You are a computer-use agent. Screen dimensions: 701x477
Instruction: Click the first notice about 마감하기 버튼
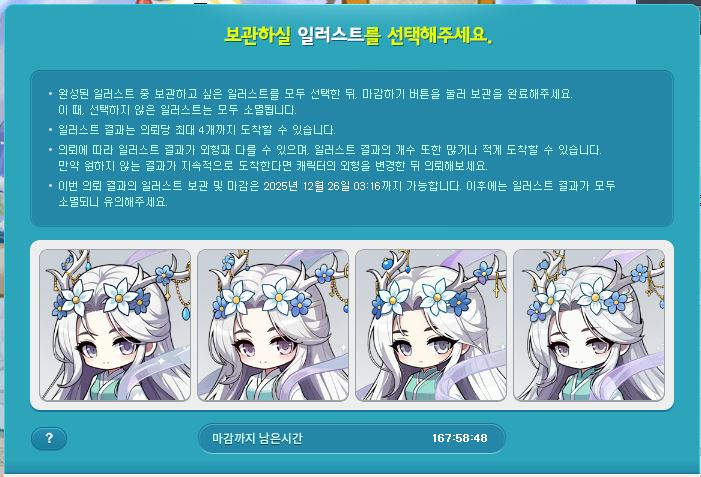315,94
